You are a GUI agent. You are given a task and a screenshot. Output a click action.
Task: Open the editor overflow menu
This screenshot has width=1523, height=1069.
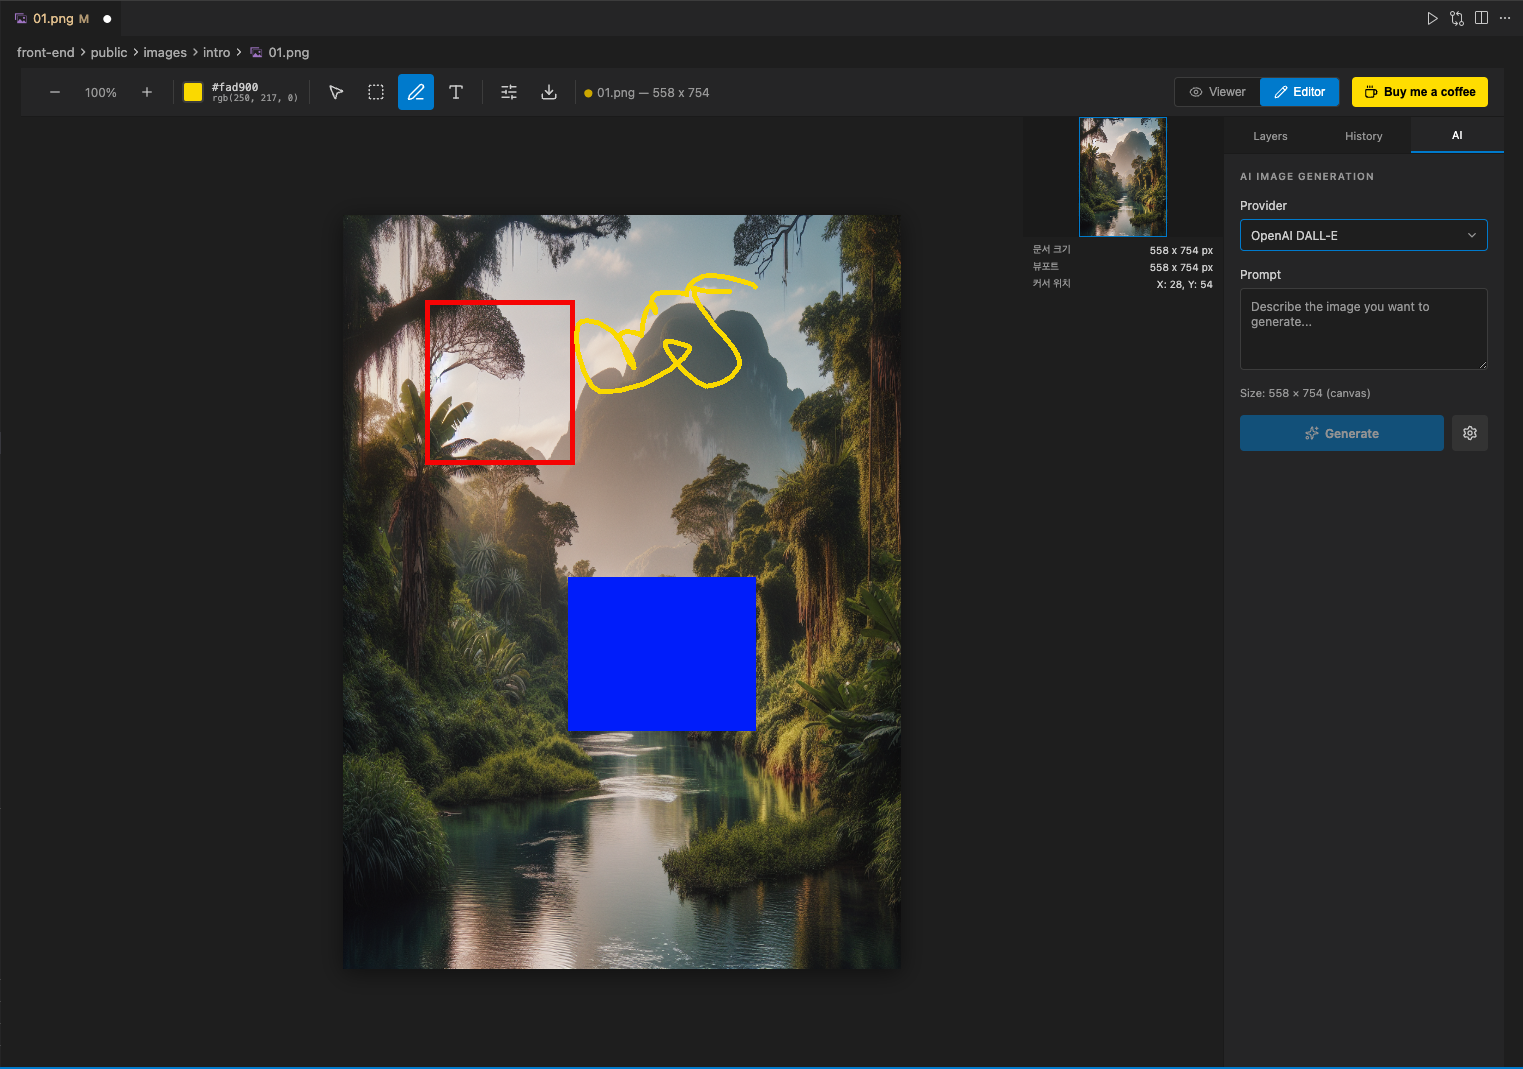pos(1505,17)
